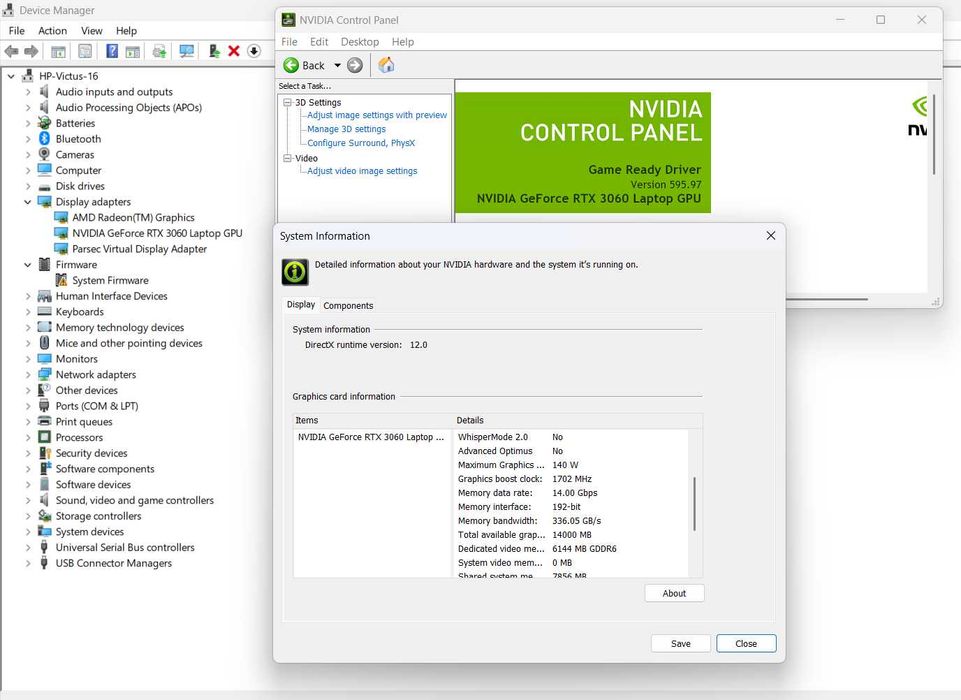This screenshot has width=961, height=700.
Task: Save the system information
Action: (680, 644)
